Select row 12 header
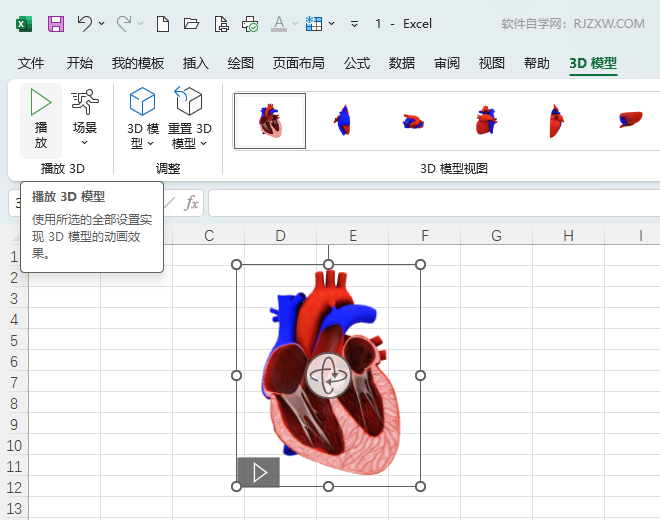 pyautogui.click(x=14, y=488)
